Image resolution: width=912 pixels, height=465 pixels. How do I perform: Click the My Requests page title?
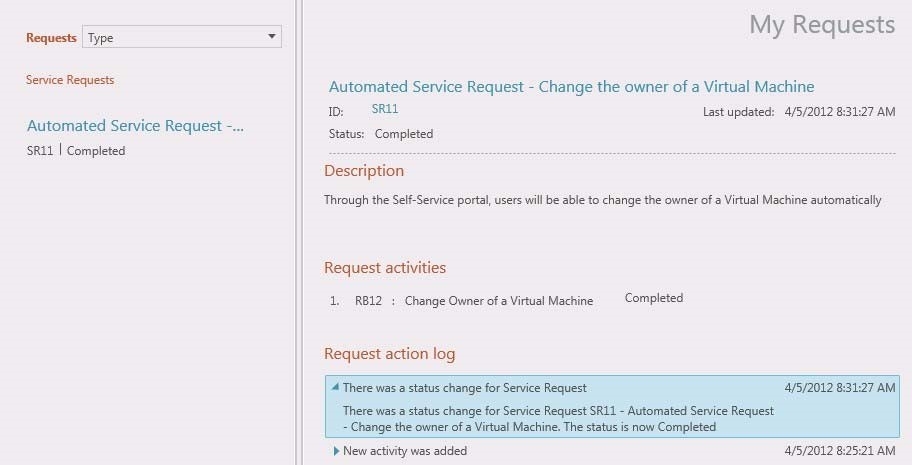click(822, 24)
